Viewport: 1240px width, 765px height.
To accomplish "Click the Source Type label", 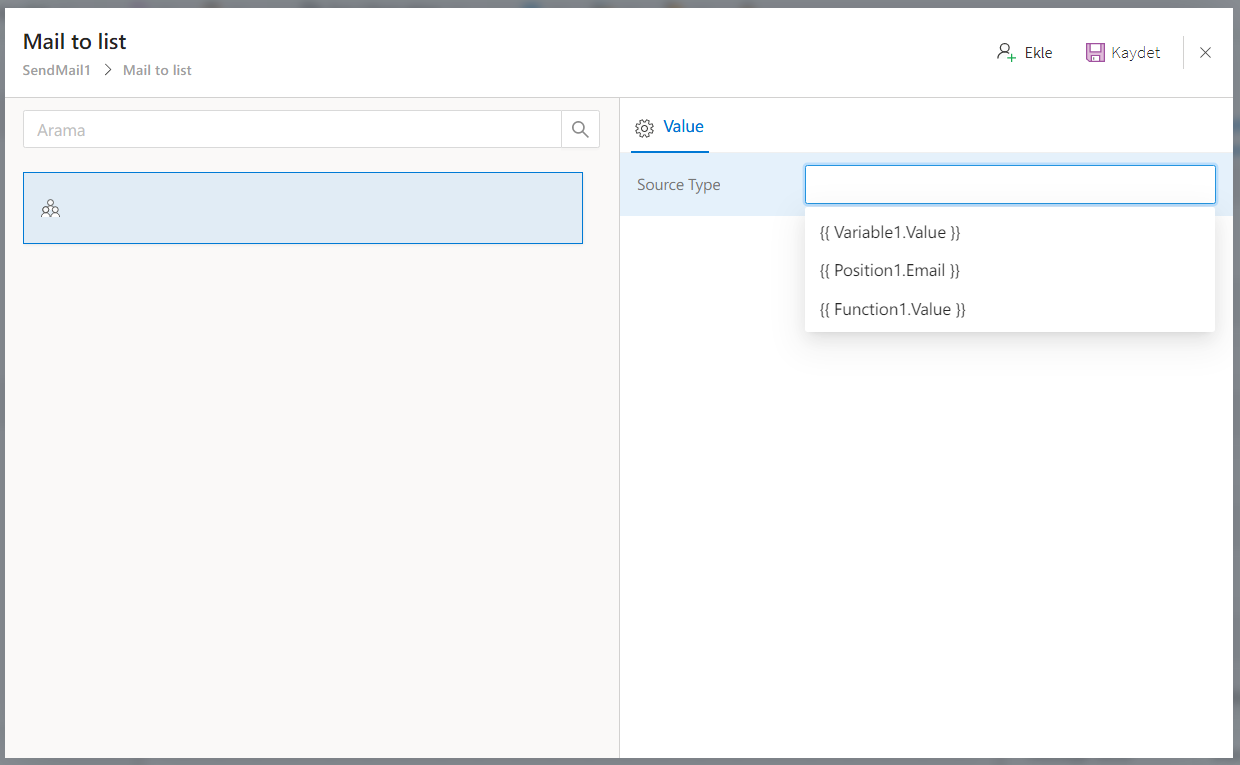I will coord(678,185).
